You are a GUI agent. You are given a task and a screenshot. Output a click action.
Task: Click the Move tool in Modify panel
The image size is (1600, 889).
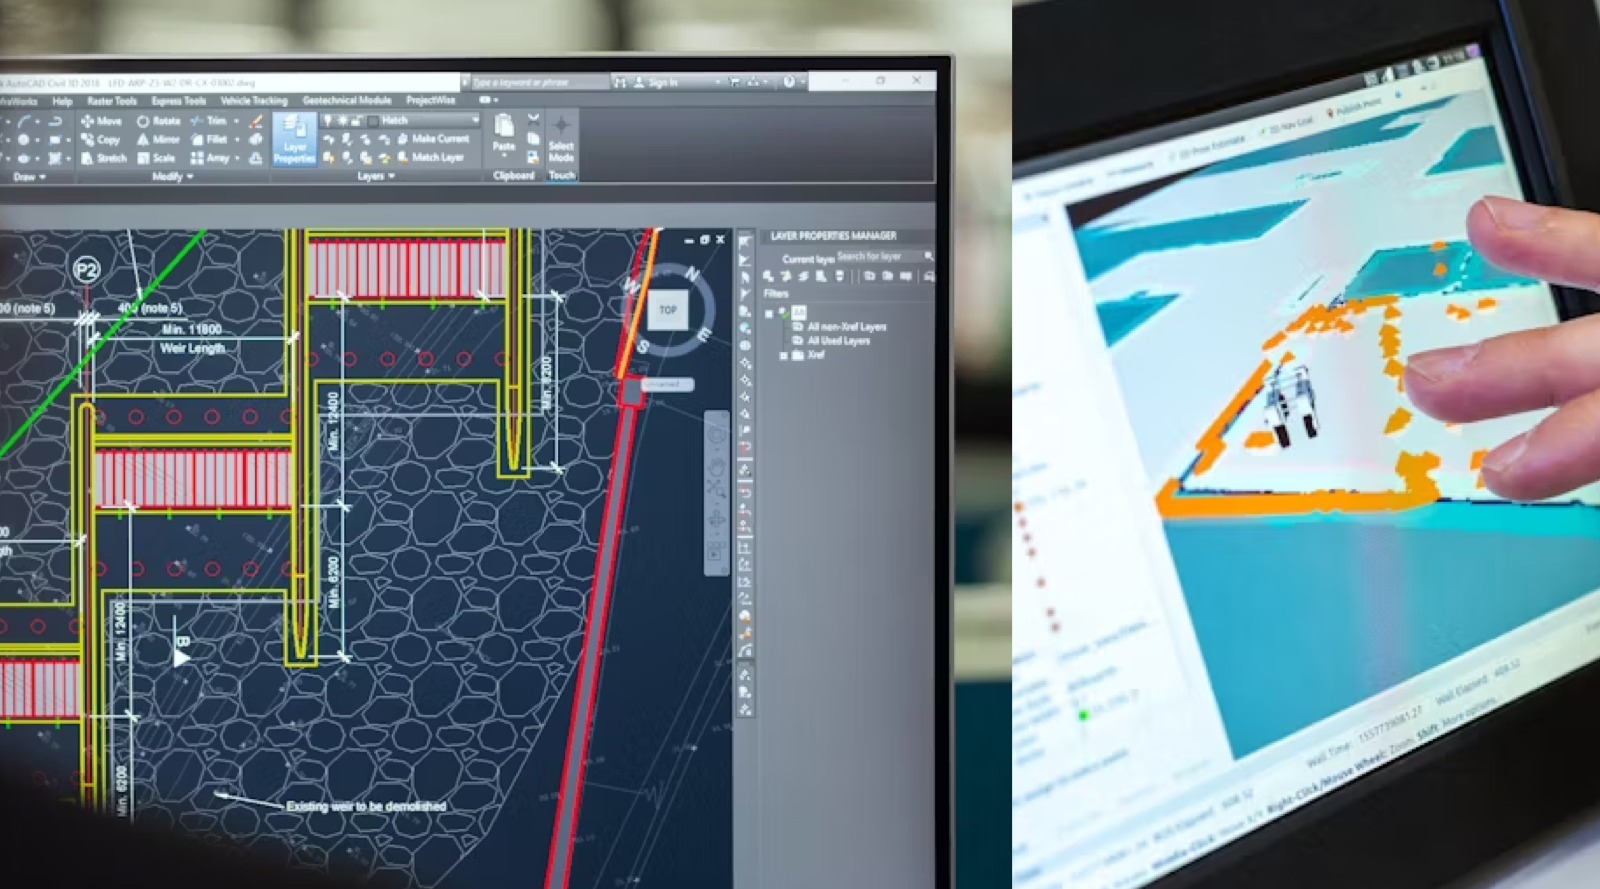click(x=101, y=121)
